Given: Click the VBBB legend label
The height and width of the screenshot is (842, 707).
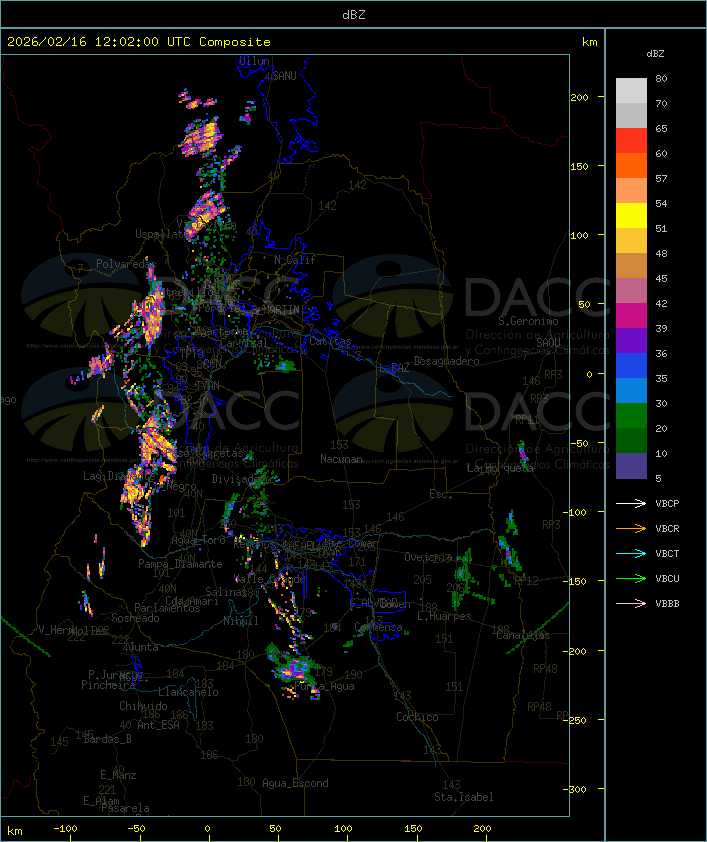Looking at the screenshot, I should click(667, 604).
